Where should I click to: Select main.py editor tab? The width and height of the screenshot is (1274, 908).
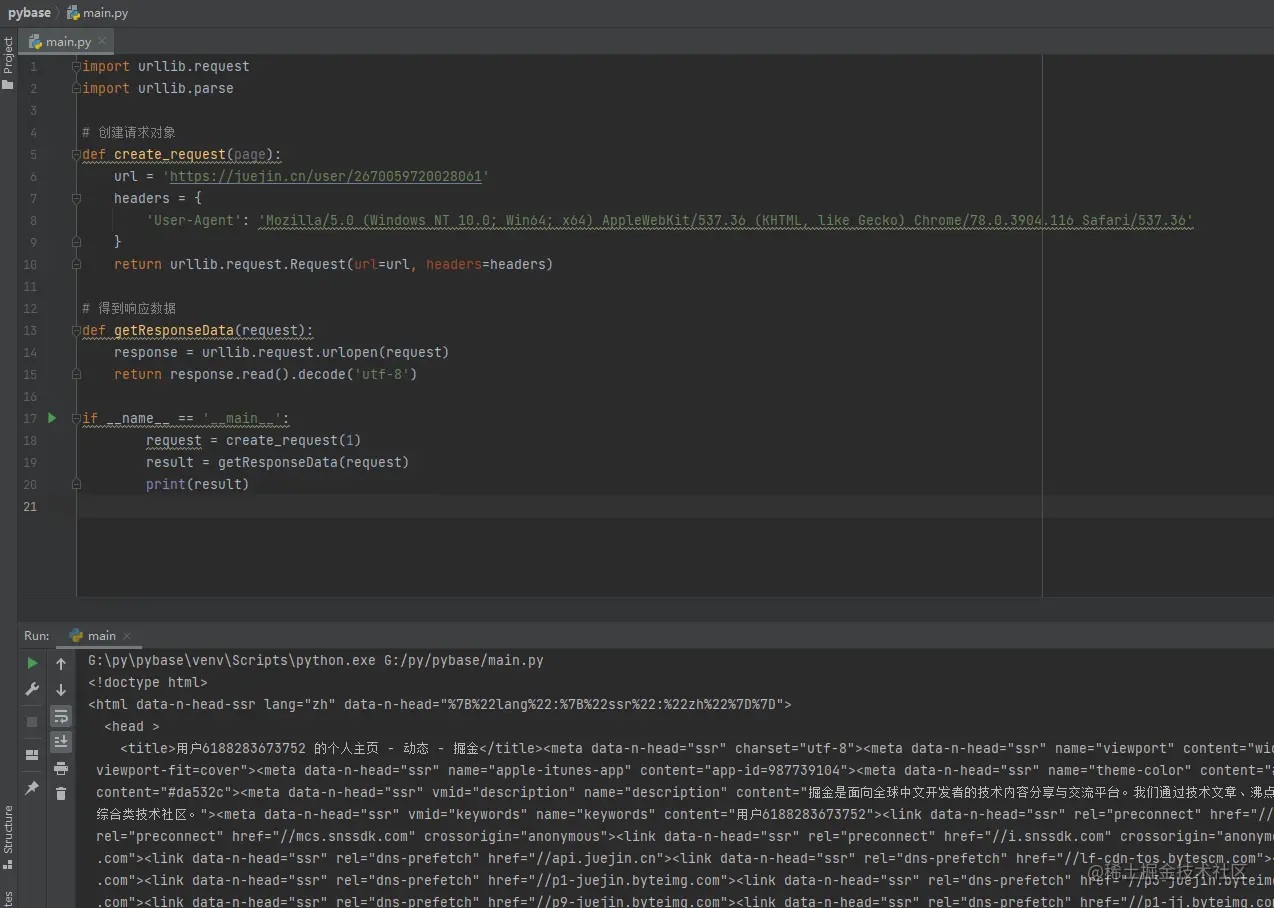pyautogui.click(x=68, y=42)
